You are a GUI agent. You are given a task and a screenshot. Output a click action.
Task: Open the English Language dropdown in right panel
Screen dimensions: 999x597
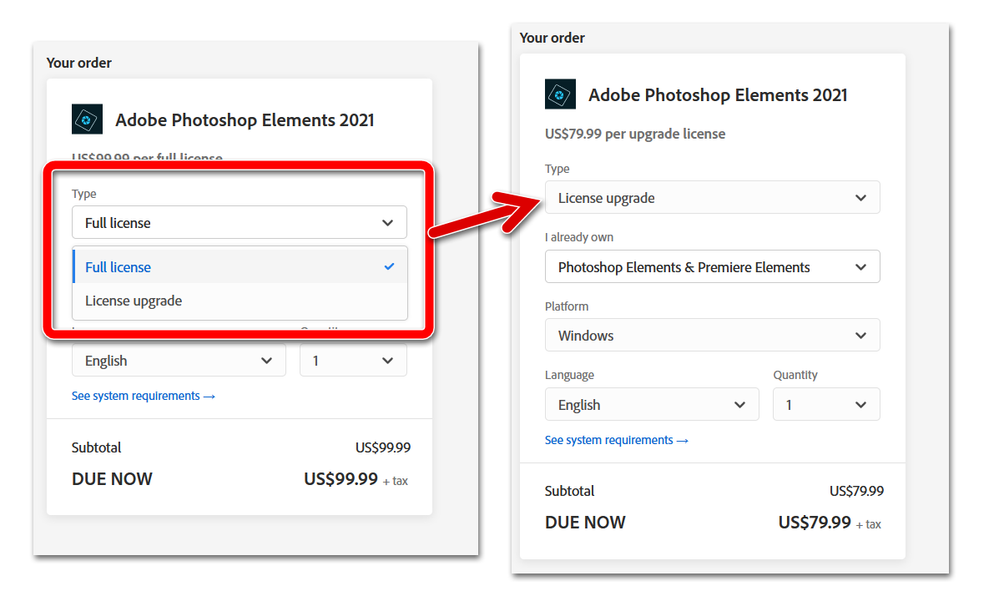pos(652,405)
